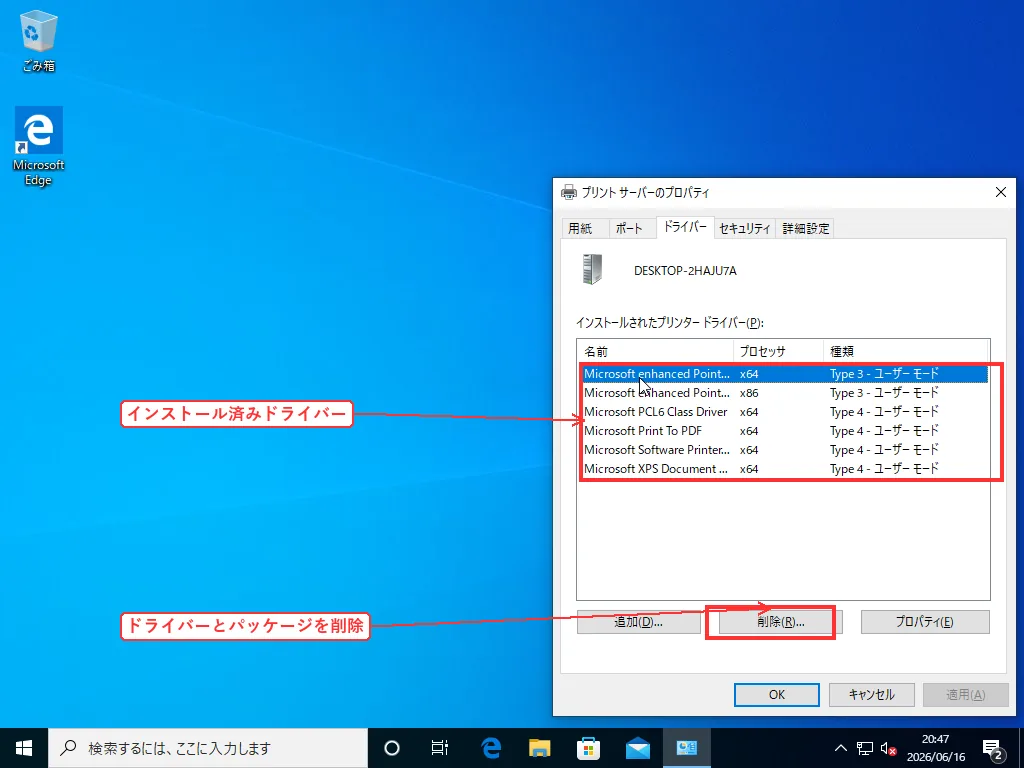The image size is (1024, 768).
Task: Open driver プロパティ(E) button
Action: [x=925, y=622]
